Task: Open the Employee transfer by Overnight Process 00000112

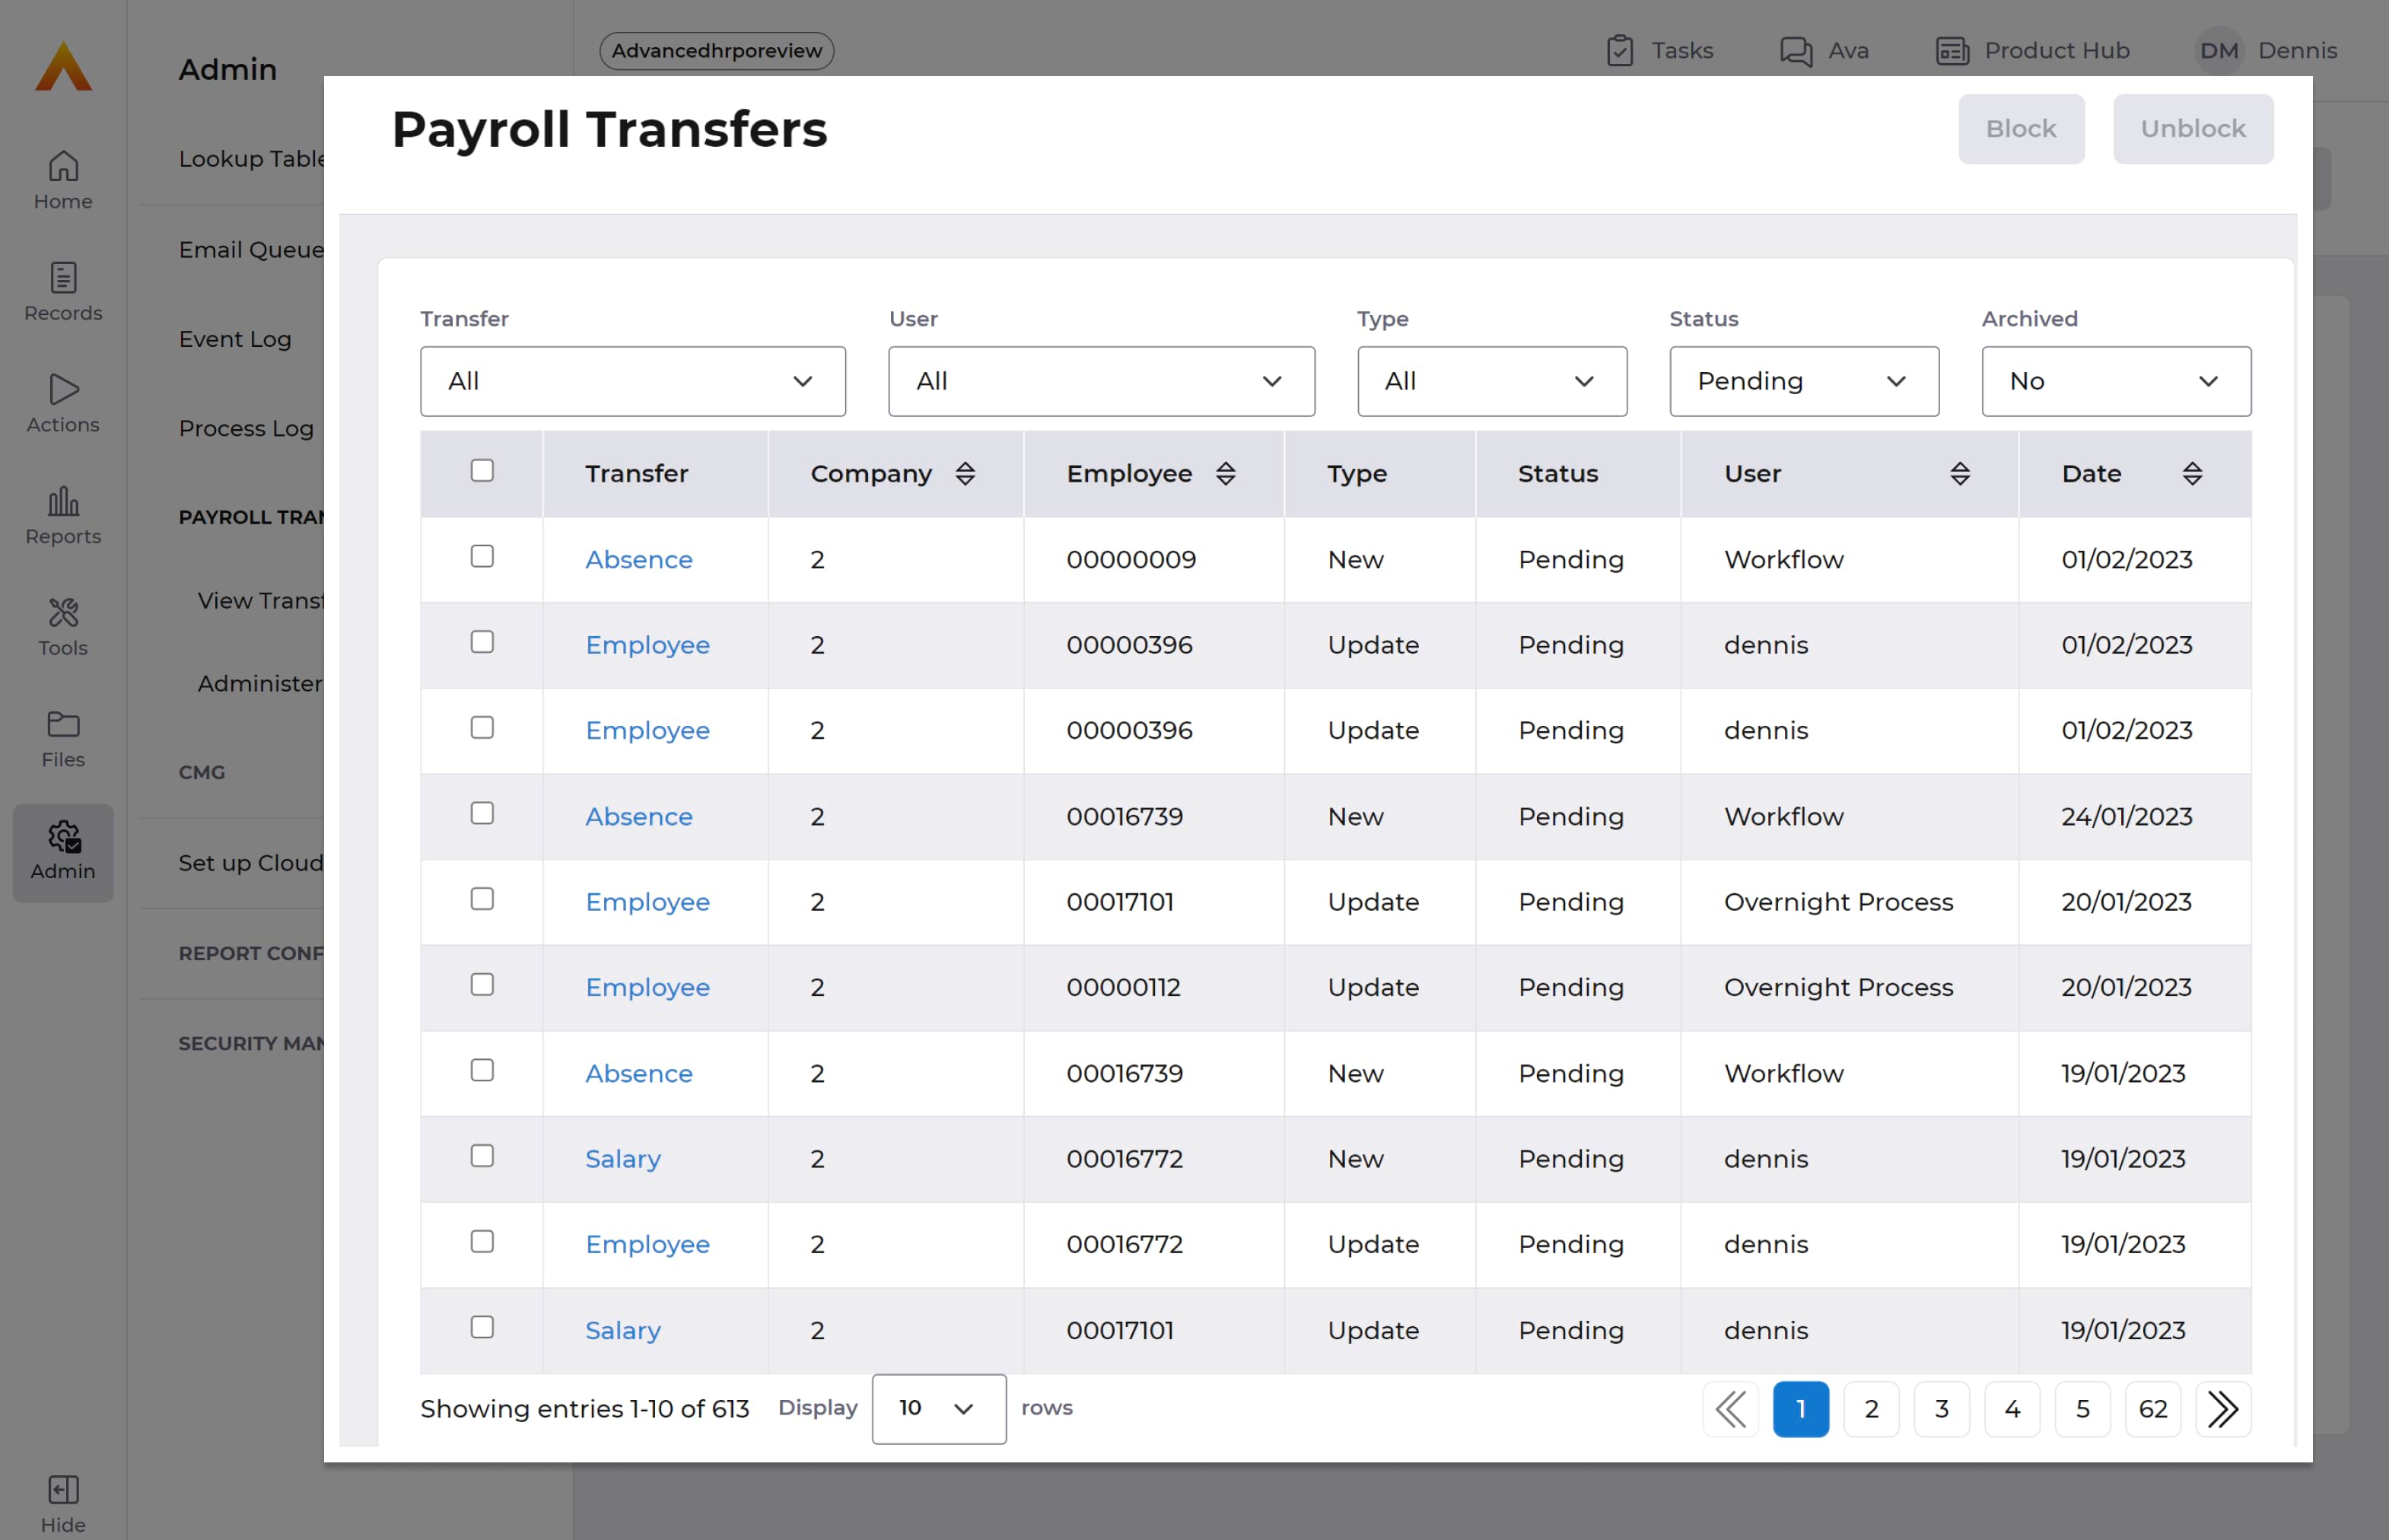Action: coord(648,988)
